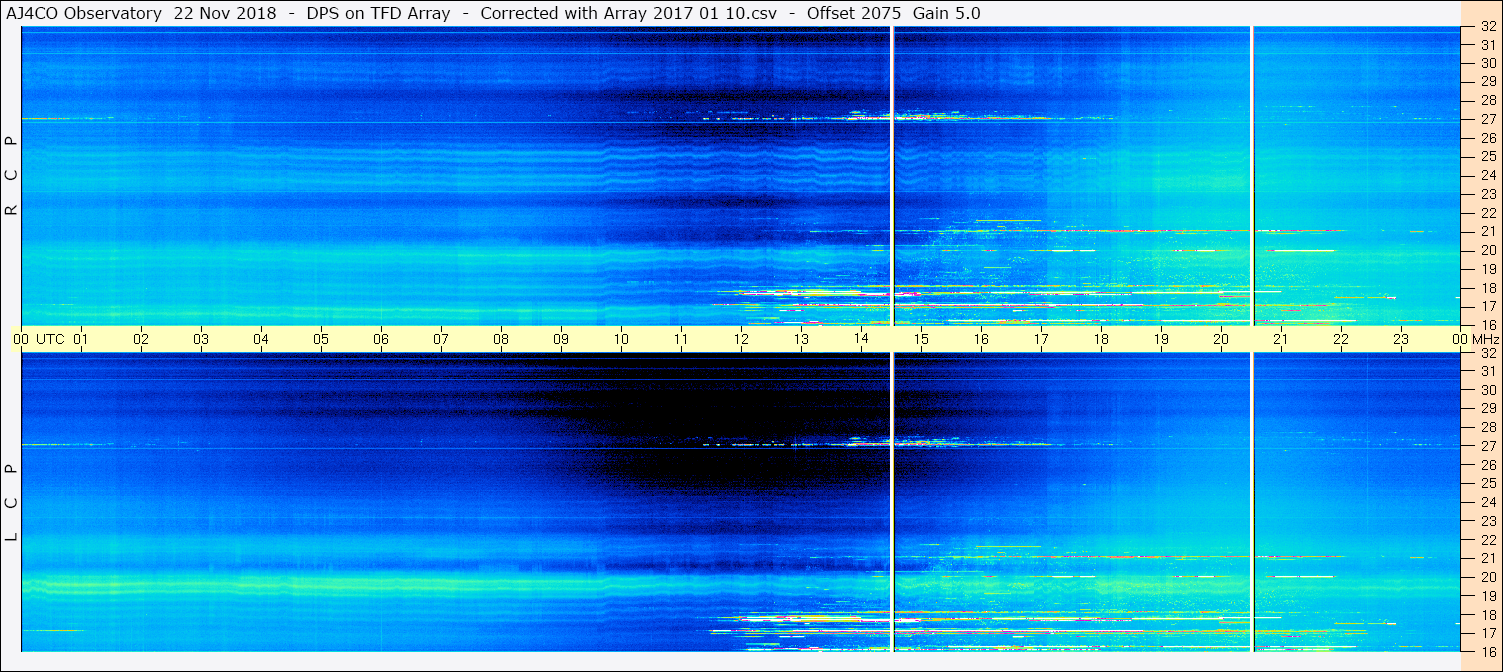Click the "Gain 5.0" value in header
This screenshot has height=672, width=1503.
click(x=946, y=13)
